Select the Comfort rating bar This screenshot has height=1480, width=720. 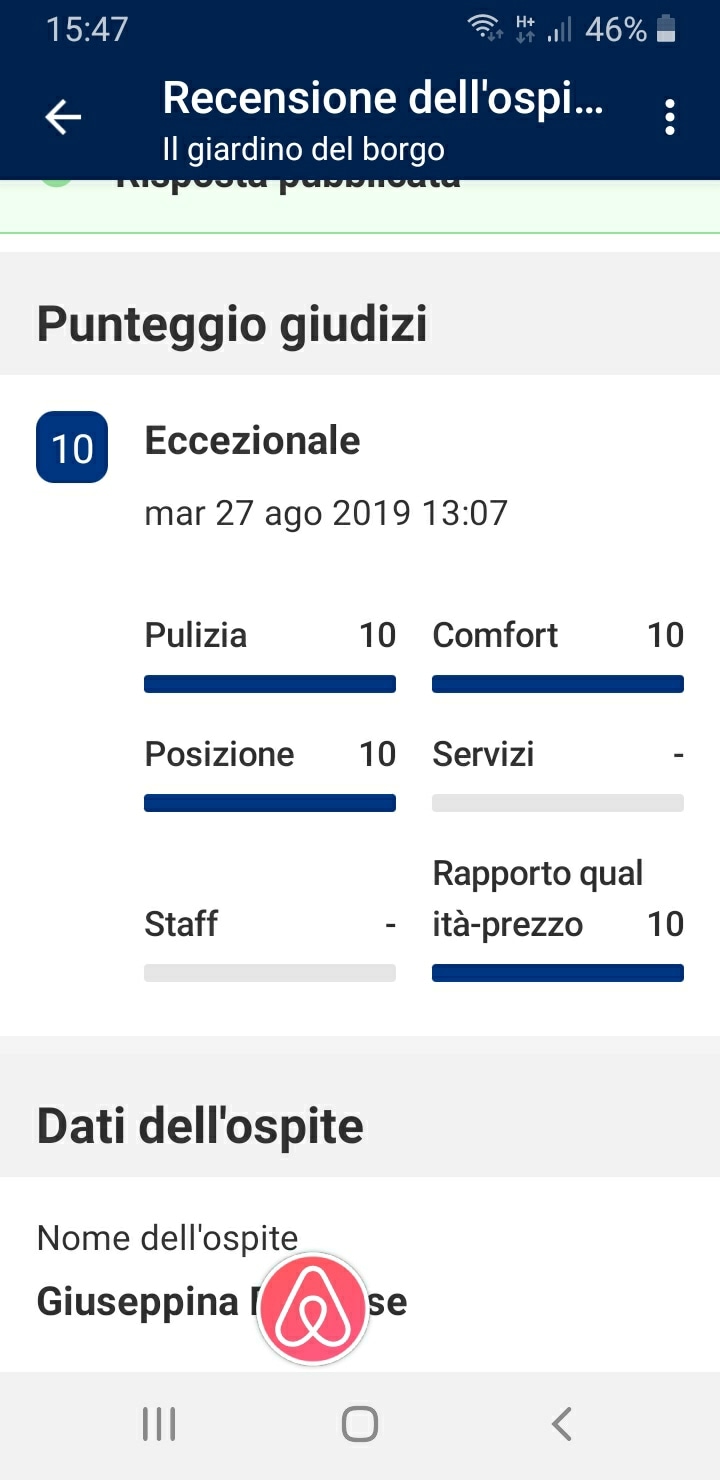click(x=558, y=685)
